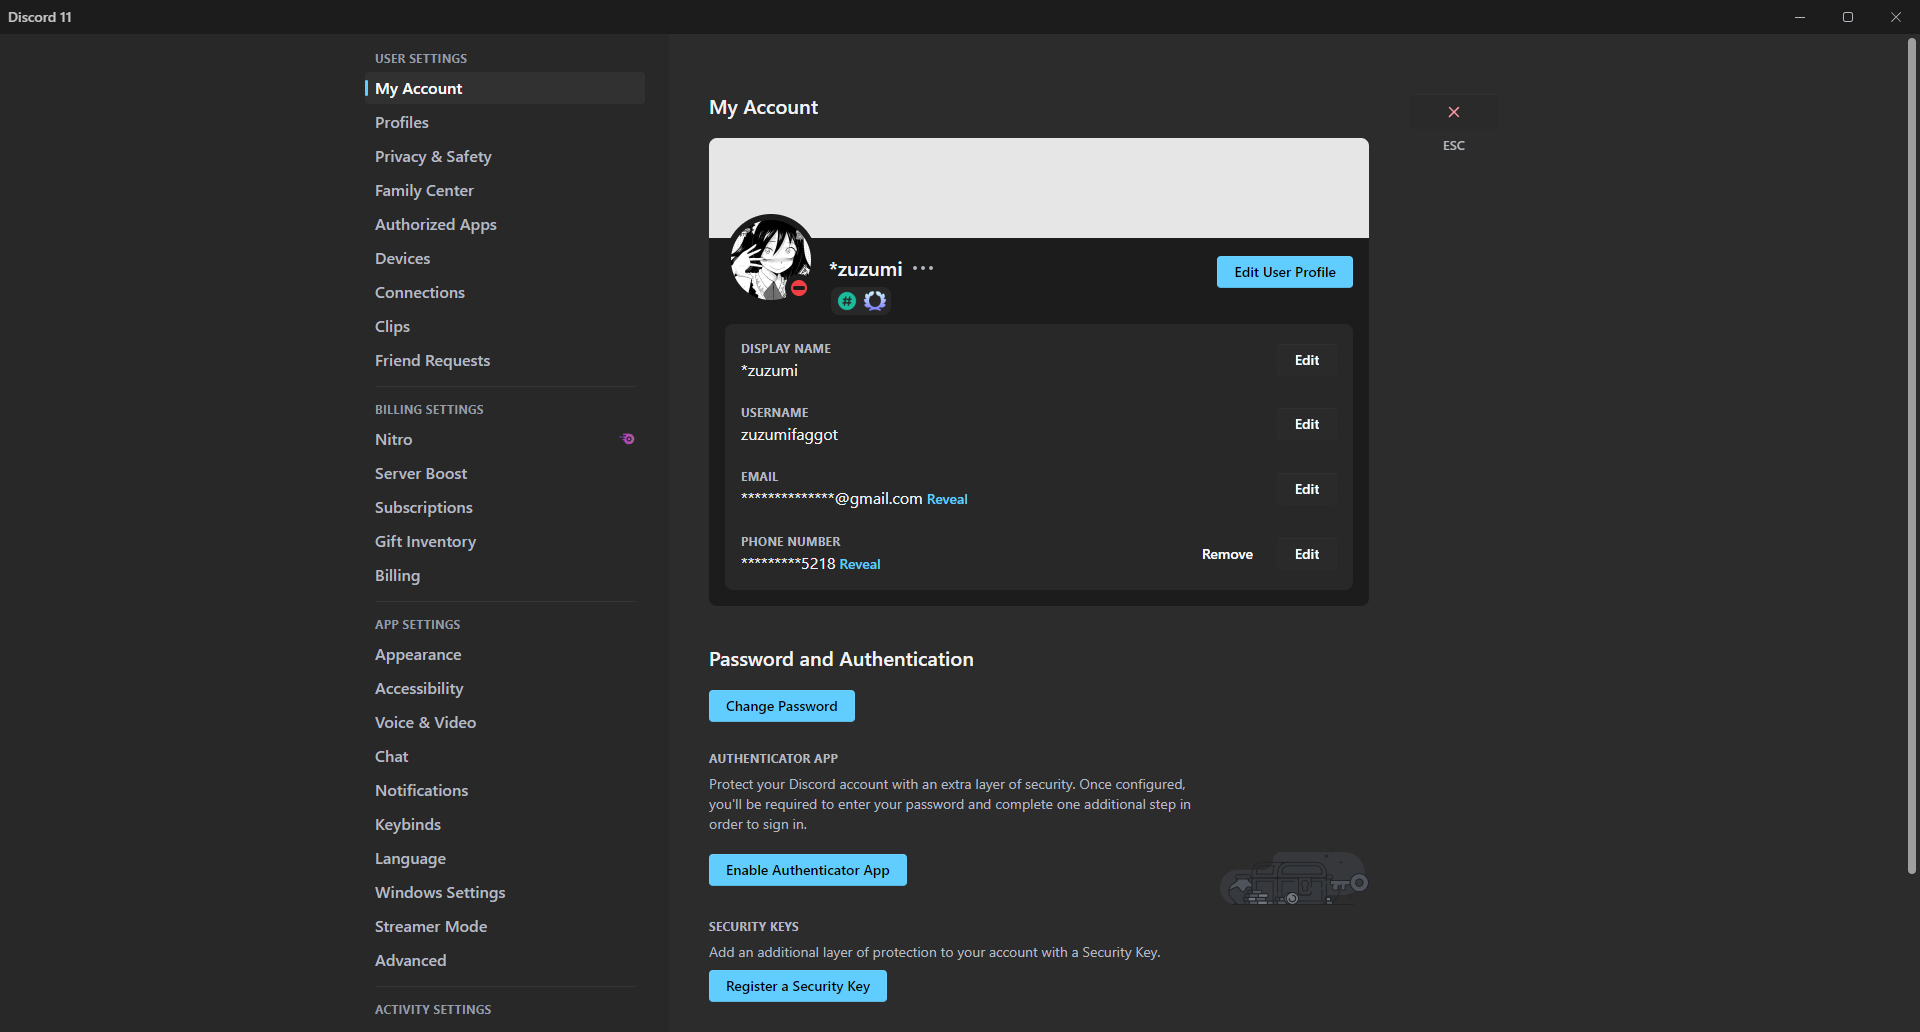Click the *zuzumi name in profile card
The image size is (1920, 1032).
[866, 269]
